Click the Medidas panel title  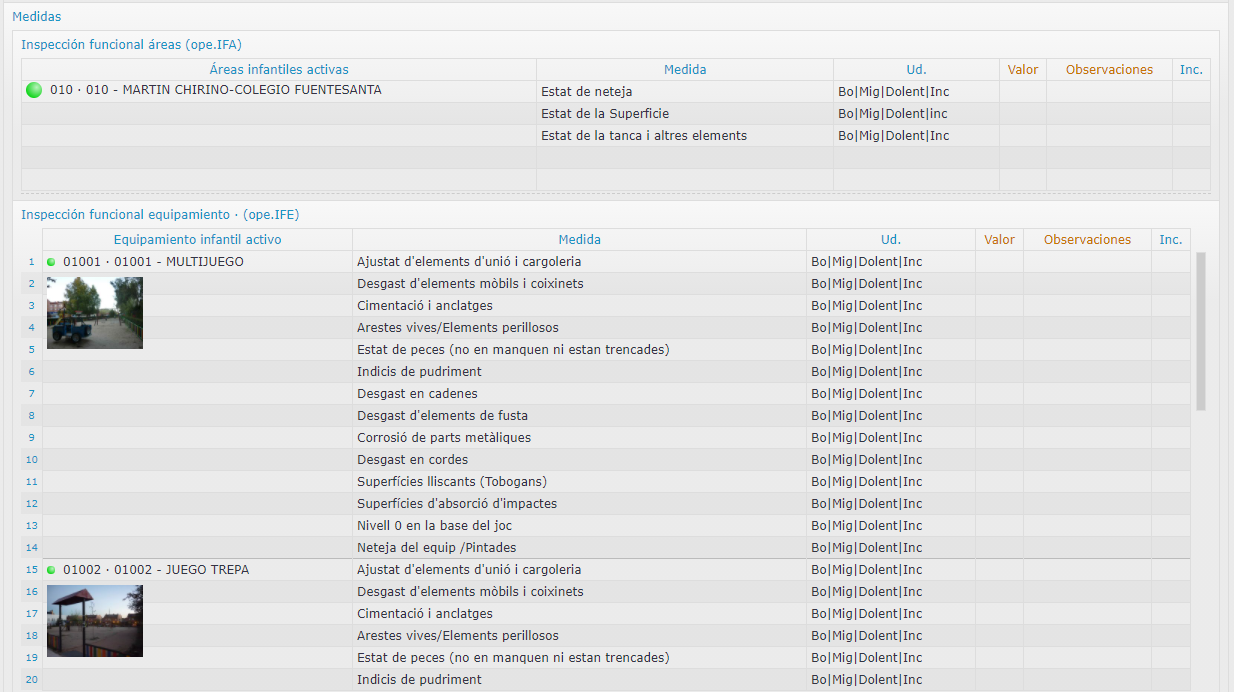(37, 16)
